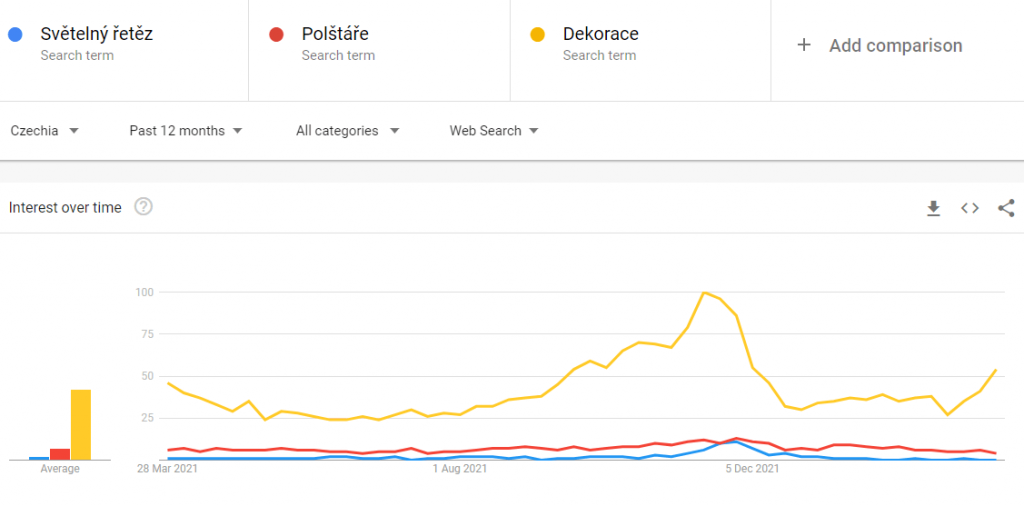Click the Dekorace peak at 100 on chart
1024x506 pixels.
pos(704,292)
